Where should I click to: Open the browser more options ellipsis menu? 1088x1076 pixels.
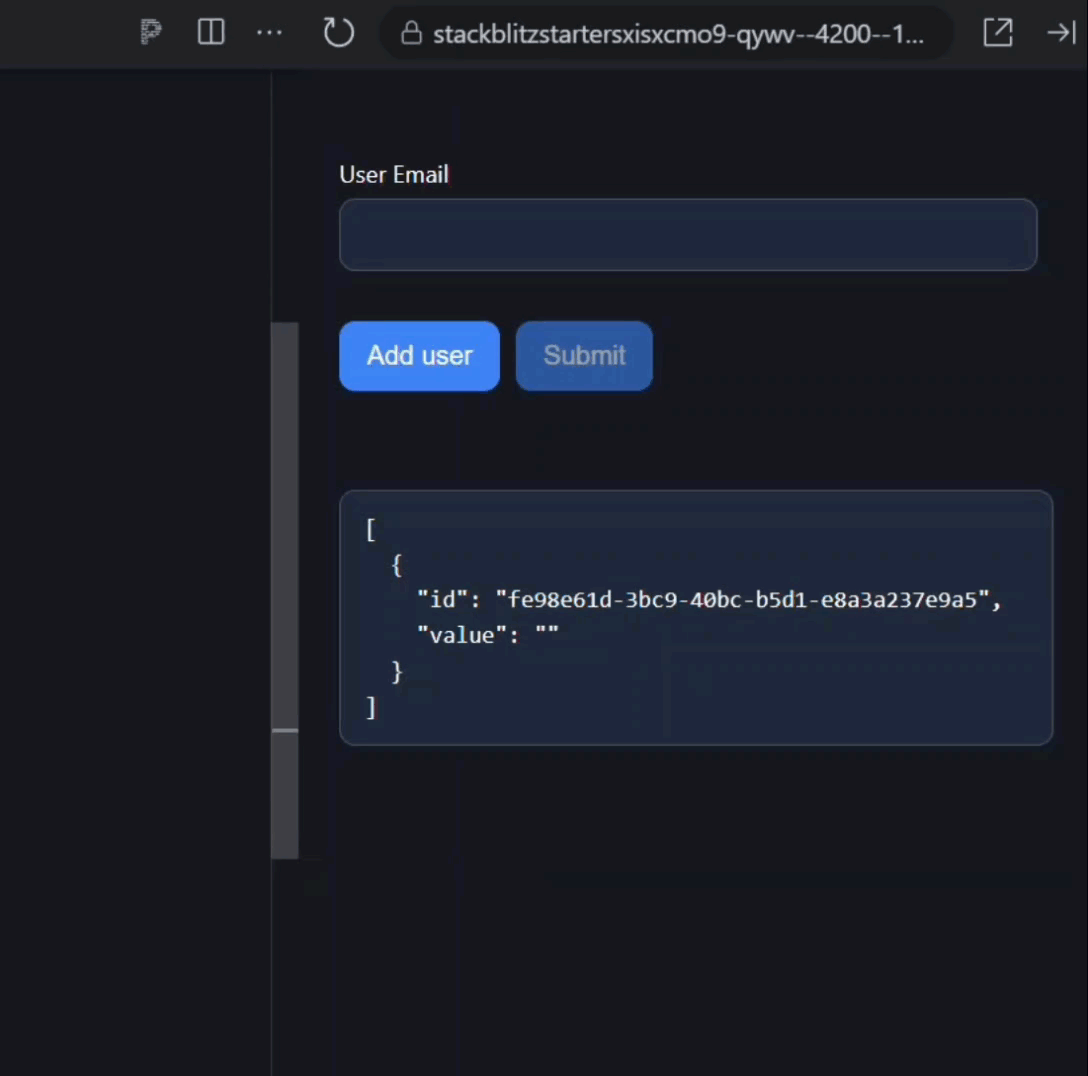(x=269, y=32)
